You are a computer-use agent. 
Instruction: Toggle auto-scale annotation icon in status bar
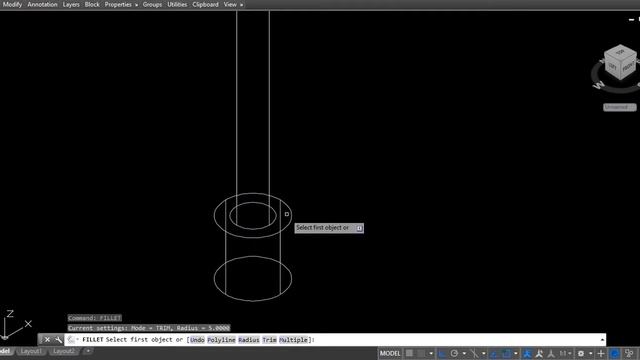click(539, 353)
